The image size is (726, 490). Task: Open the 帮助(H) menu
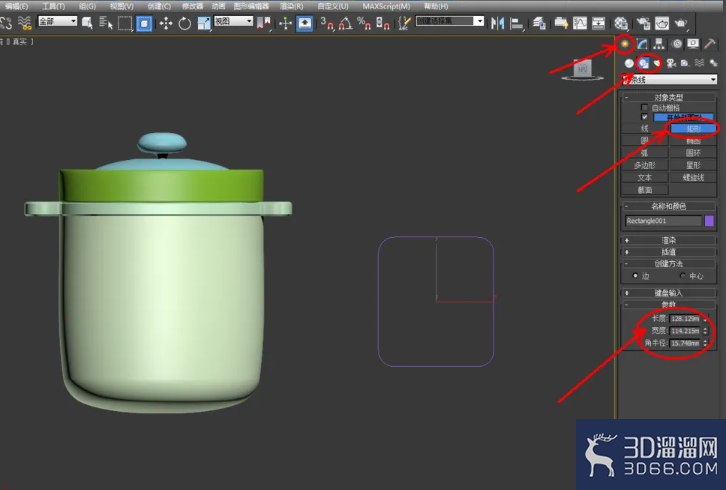pyautogui.click(x=436, y=6)
